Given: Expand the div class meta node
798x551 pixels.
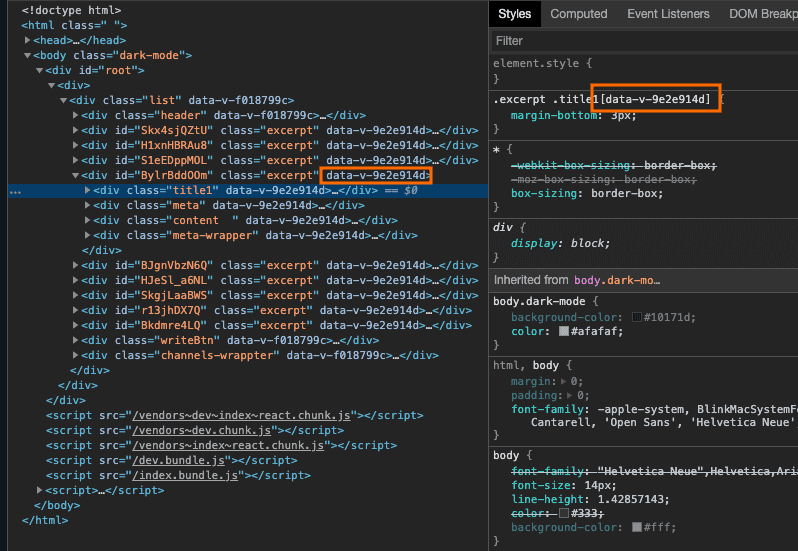Looking at the screenshot, I should pyautogui.click(x=88, y=205).
